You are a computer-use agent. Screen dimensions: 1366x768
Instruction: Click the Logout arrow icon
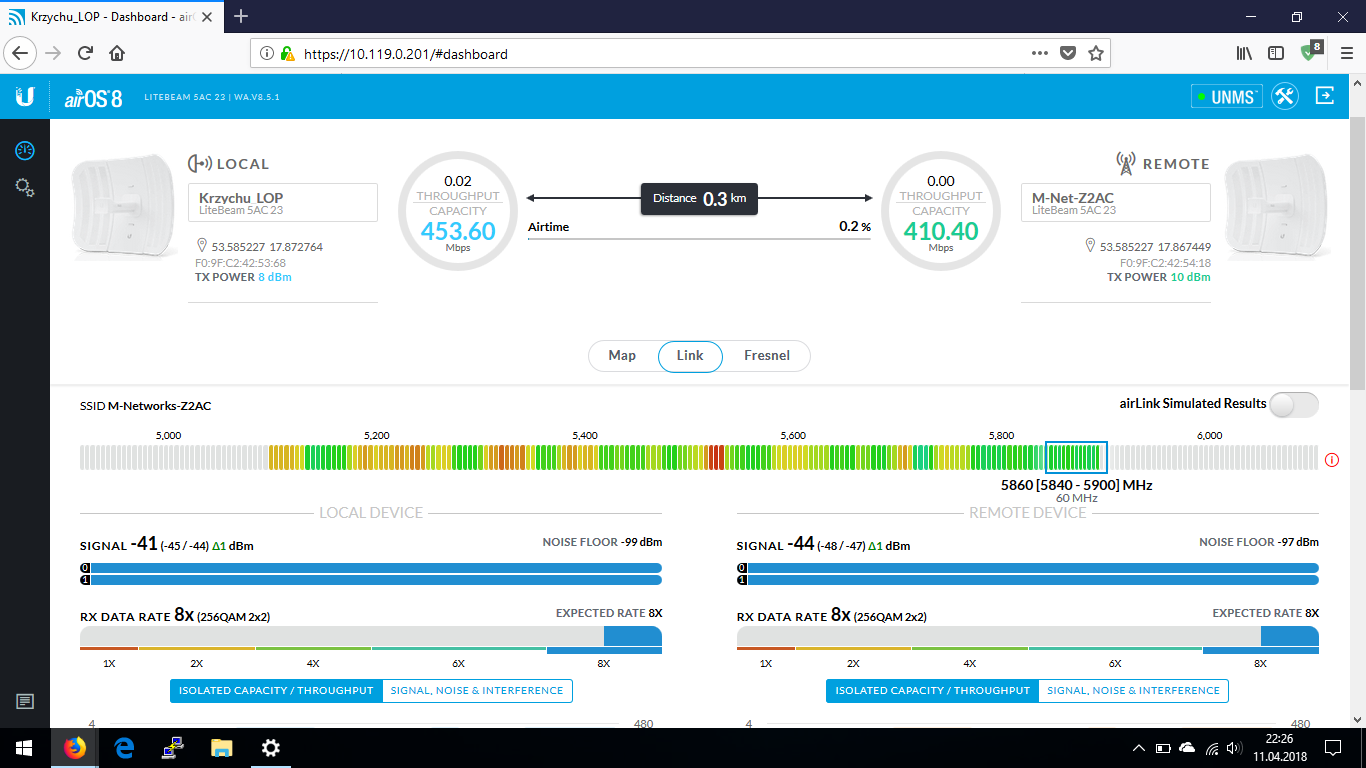click(x=1325, y=96)
